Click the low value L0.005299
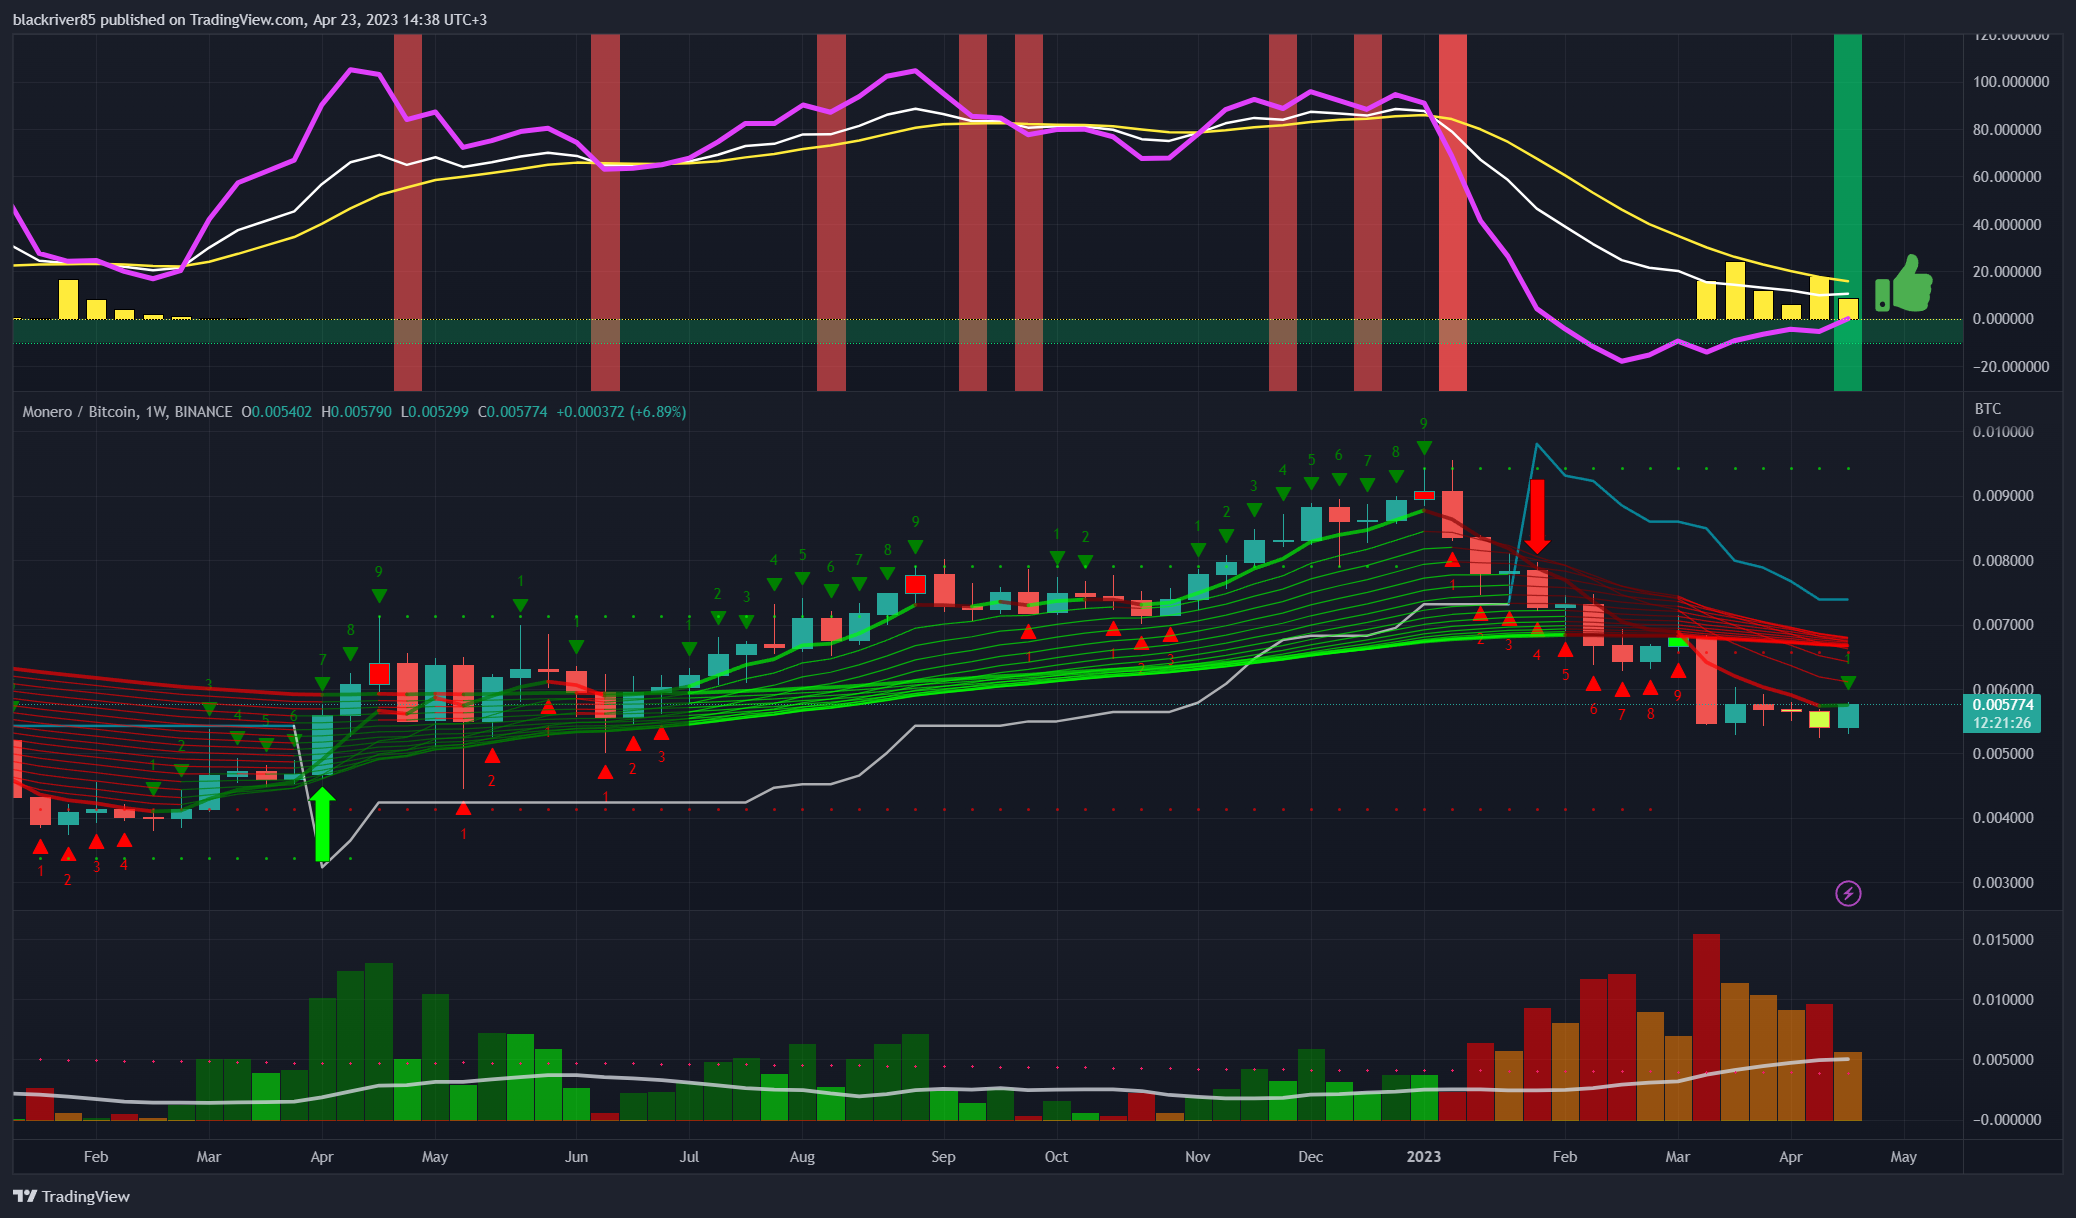The image size is (2076, 1218). [434, 412]
